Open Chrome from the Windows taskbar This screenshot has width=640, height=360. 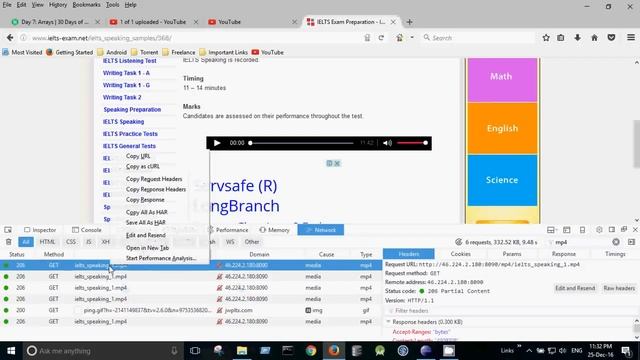coord(311,351)
